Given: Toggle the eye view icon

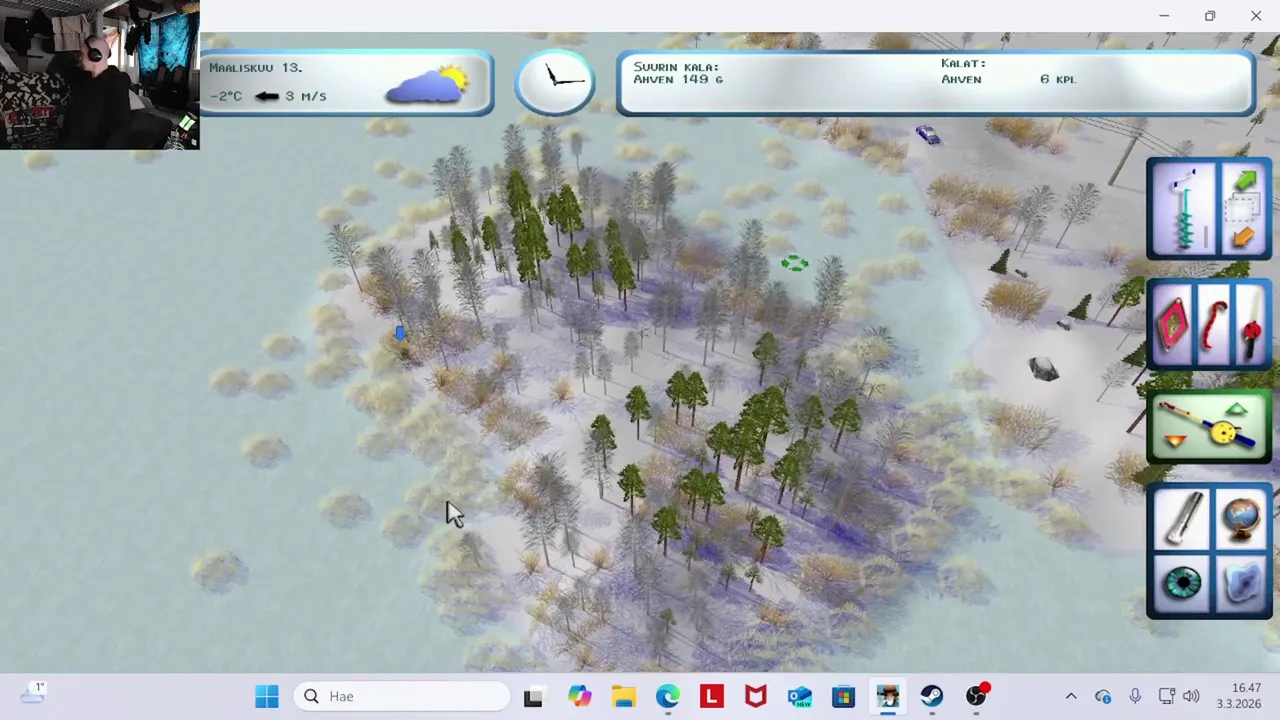Looking at the screenshot, I should click(x=1183, y=583).
